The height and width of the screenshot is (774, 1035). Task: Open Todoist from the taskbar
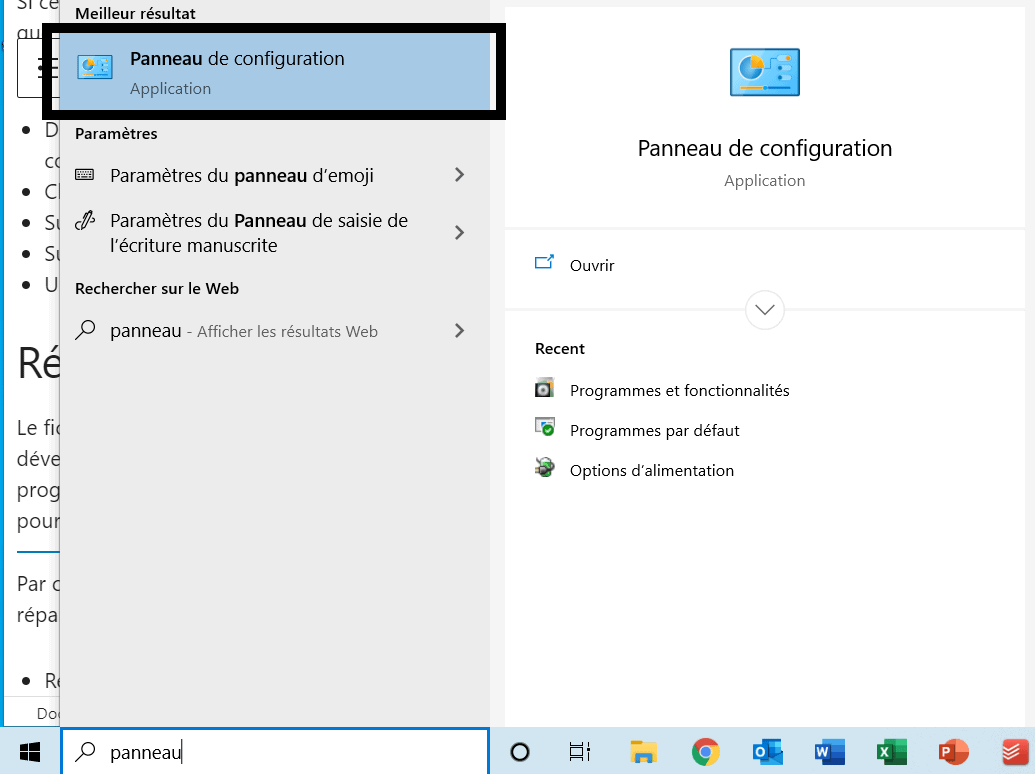click(x=1015, y=752)
